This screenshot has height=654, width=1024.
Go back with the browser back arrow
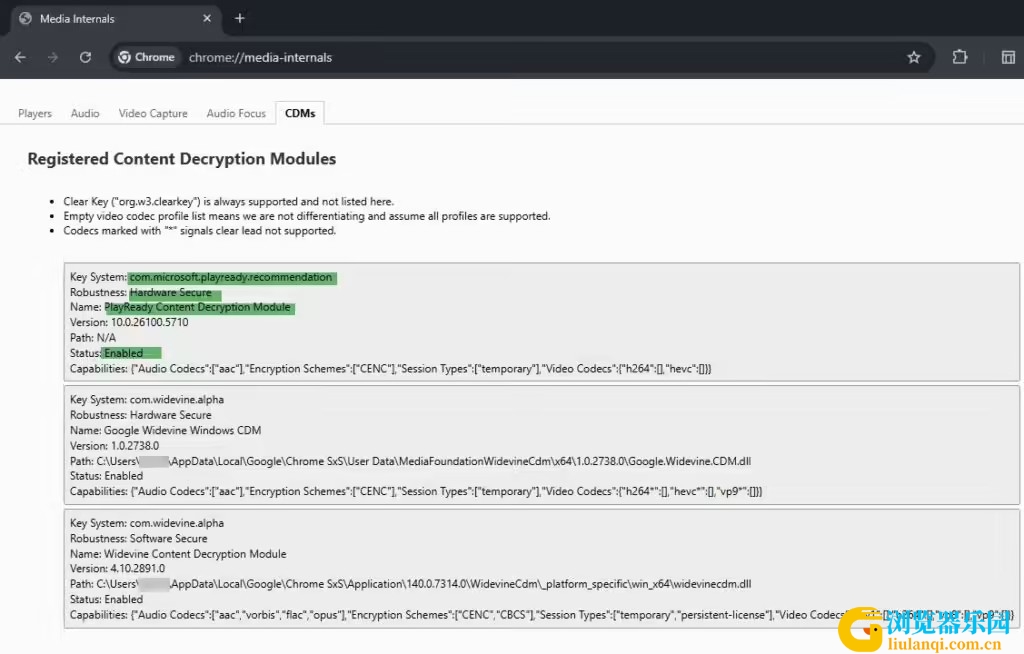[x=20, y=57]
